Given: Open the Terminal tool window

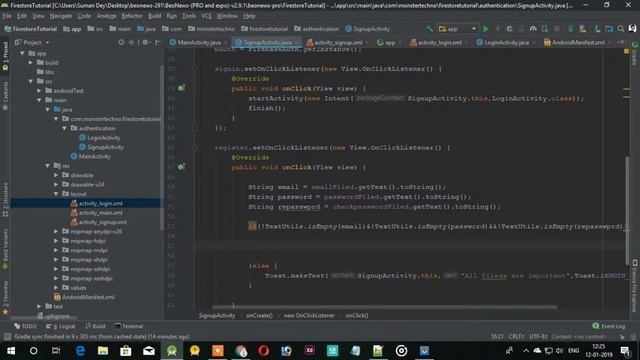Looking at the screenshot, I should pos(129,326).
